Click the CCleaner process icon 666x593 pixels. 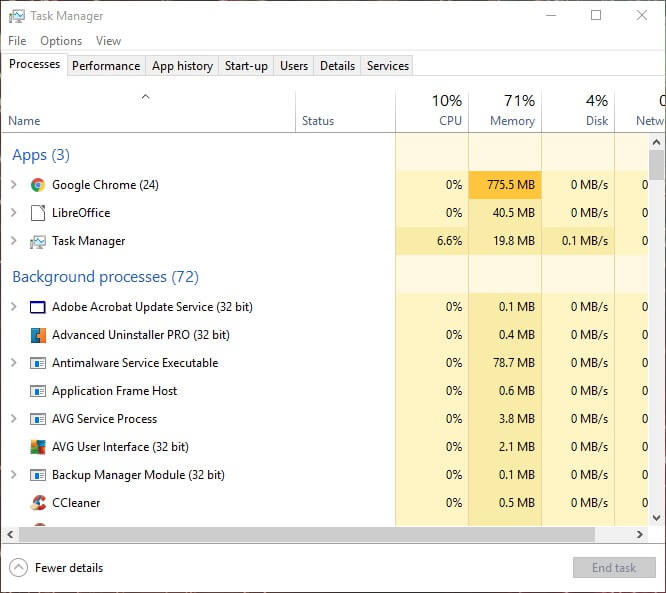coord(38,503)
